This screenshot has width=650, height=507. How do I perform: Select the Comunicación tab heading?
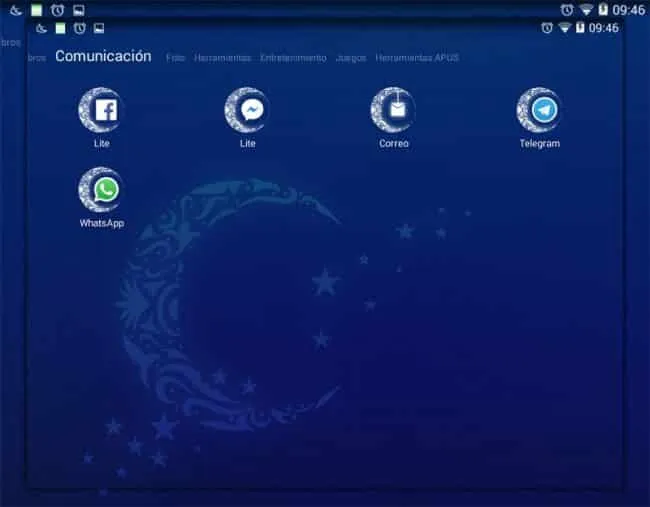(103, 56)
